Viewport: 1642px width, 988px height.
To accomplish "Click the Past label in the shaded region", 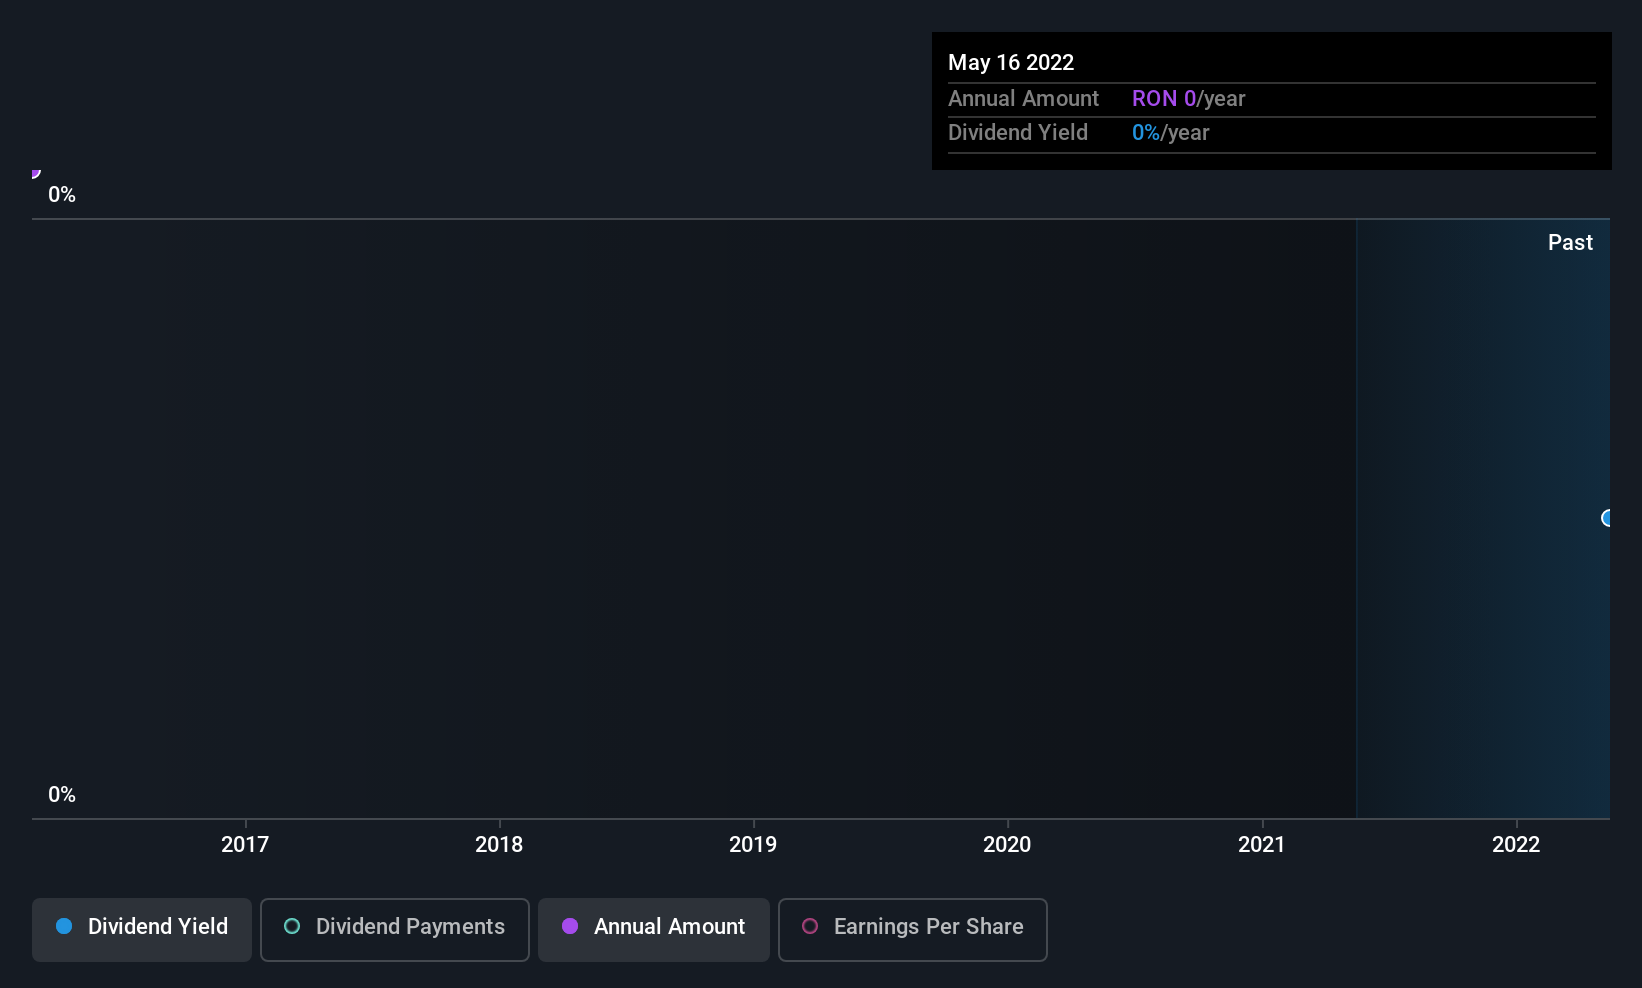I will pos(1570,243).
